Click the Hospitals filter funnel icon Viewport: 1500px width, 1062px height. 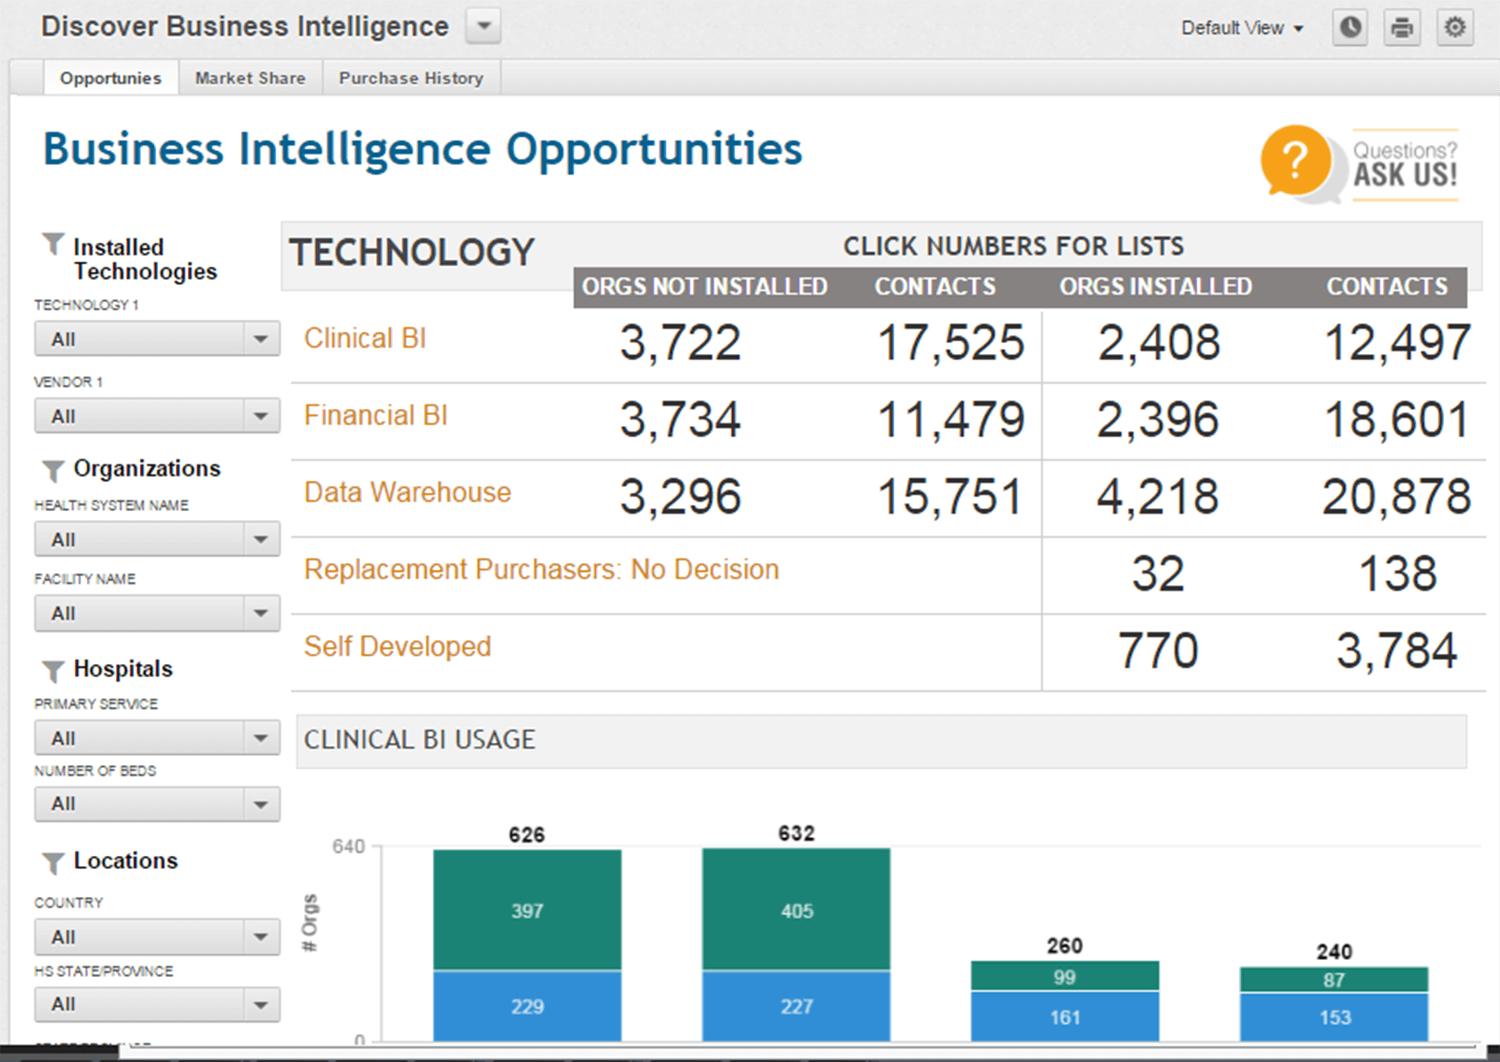pyautogui.click(x=52, y=671)
